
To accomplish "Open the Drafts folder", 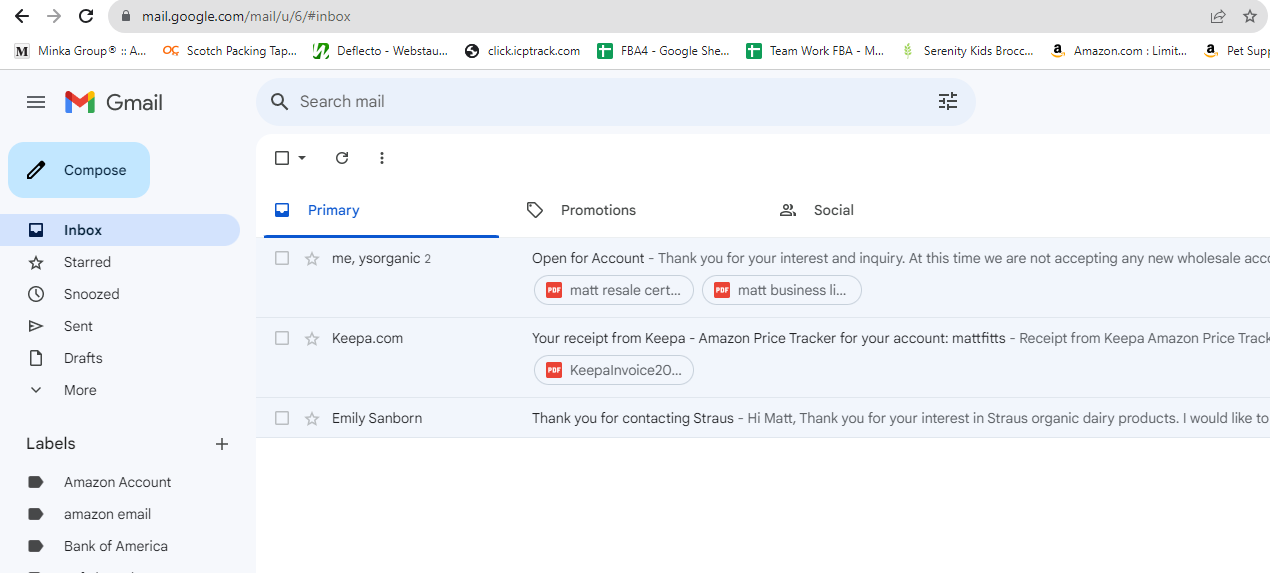I will pyautogui.click(x=120, y=358).
